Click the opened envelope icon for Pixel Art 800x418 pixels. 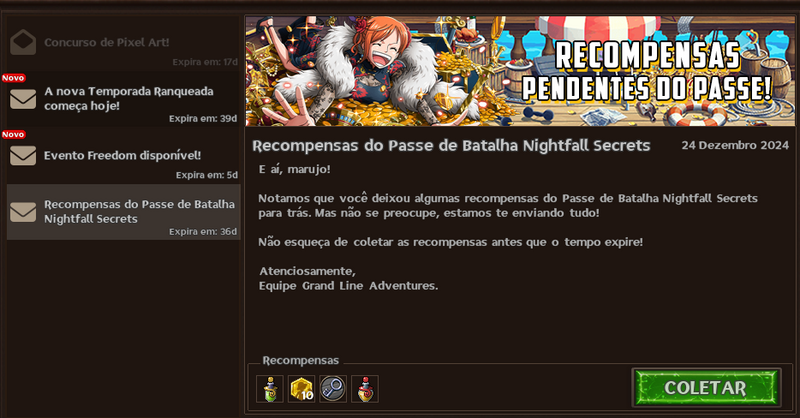coord(23,42)
